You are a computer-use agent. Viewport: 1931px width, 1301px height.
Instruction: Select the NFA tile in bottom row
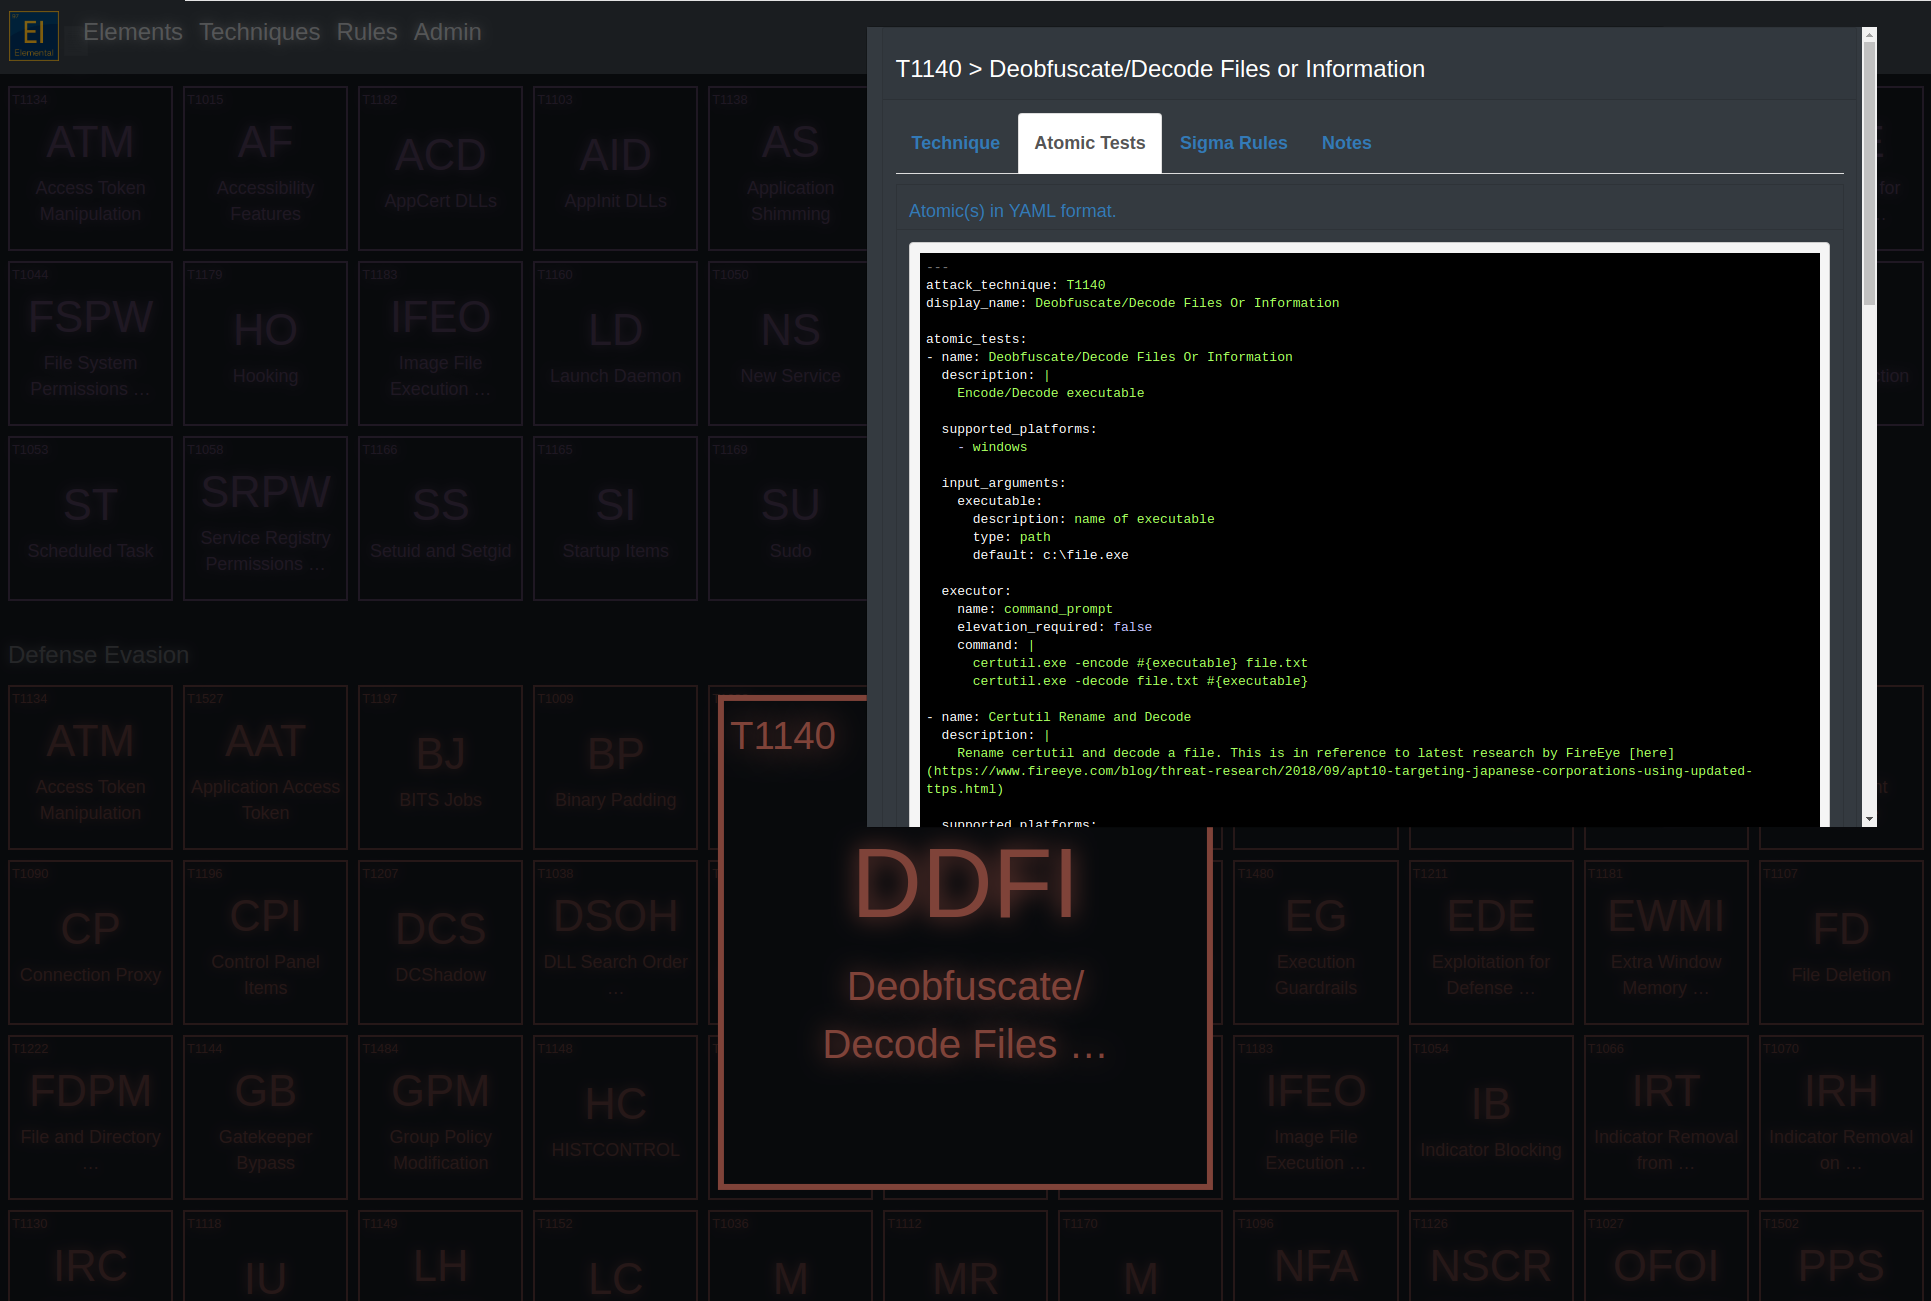[x=1316, y=1256]
